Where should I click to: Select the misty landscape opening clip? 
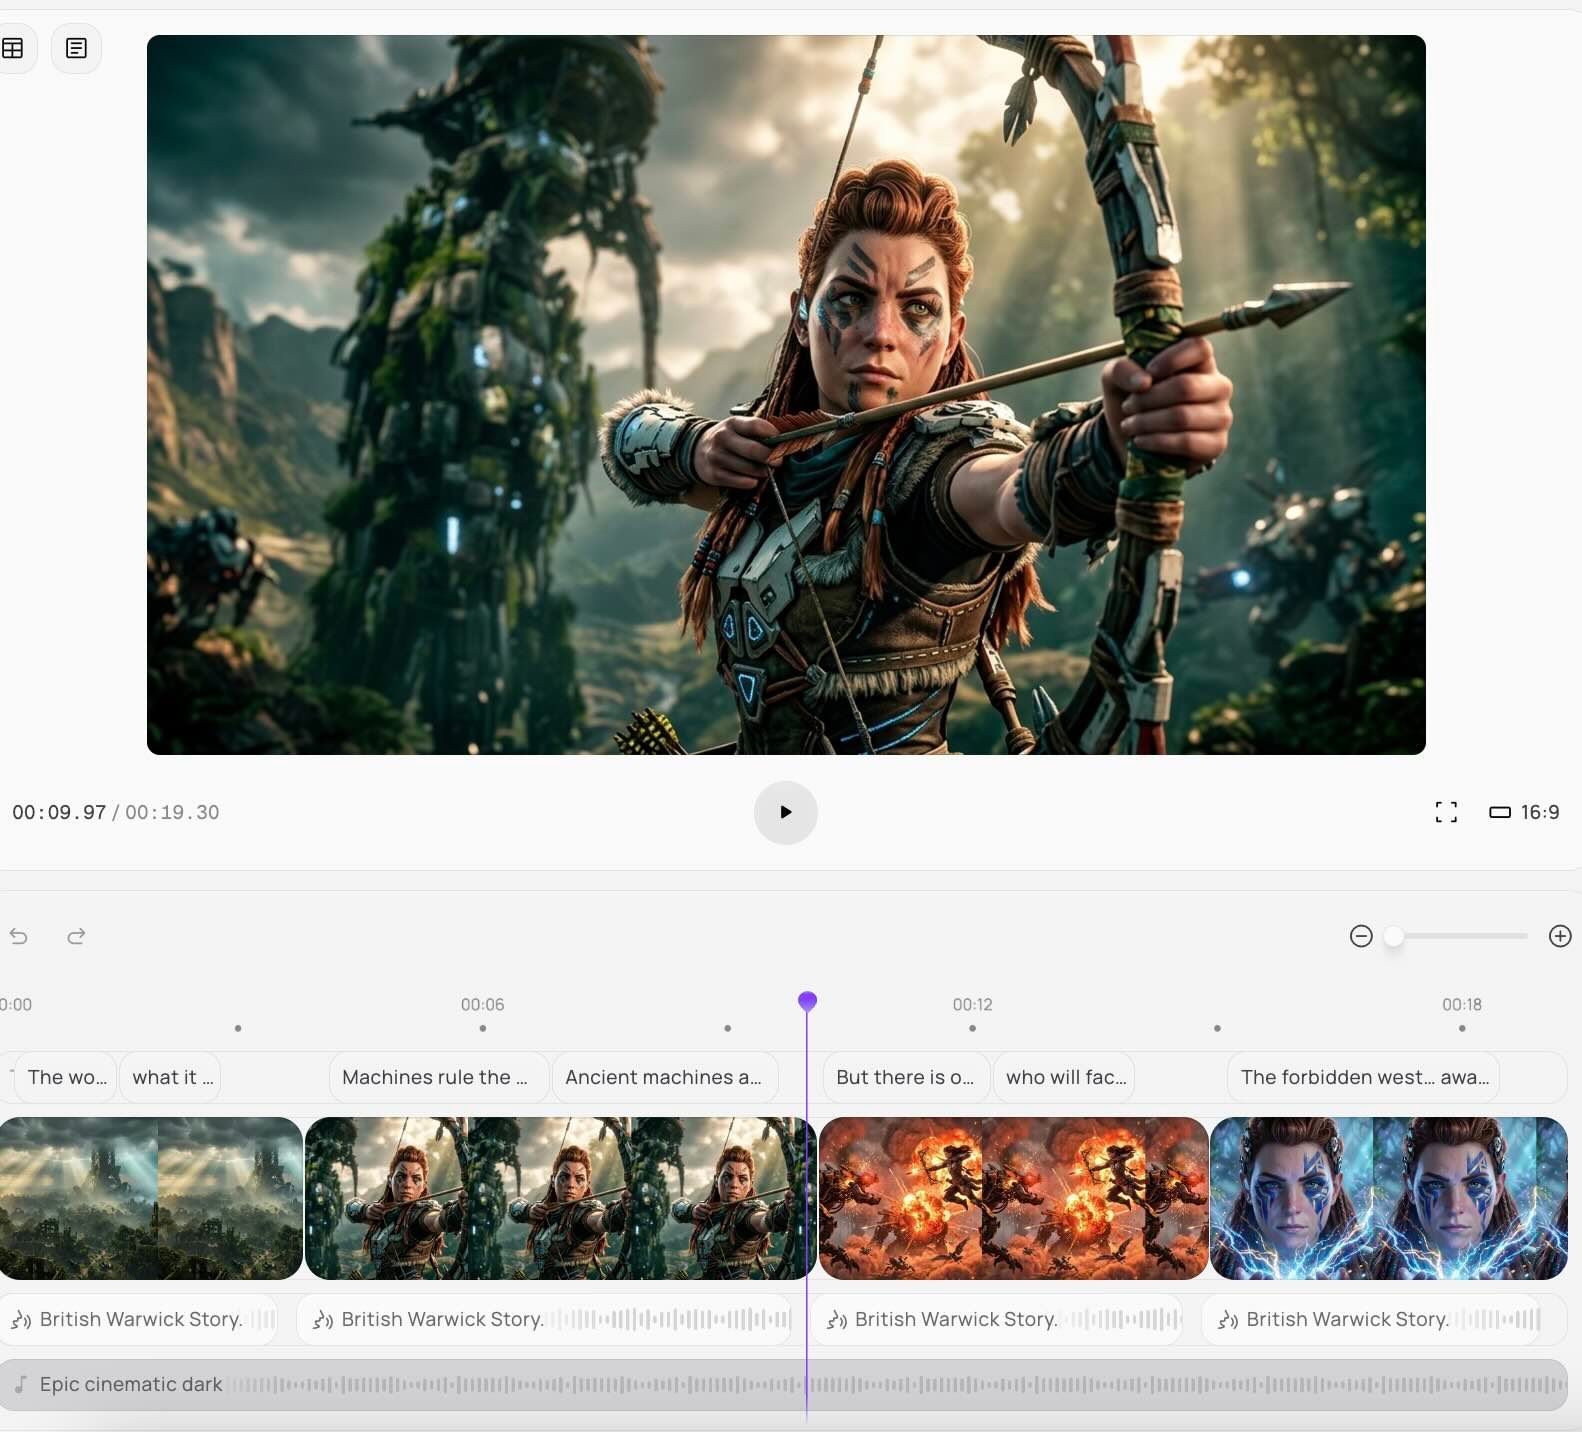click(x=150, y=1198)
